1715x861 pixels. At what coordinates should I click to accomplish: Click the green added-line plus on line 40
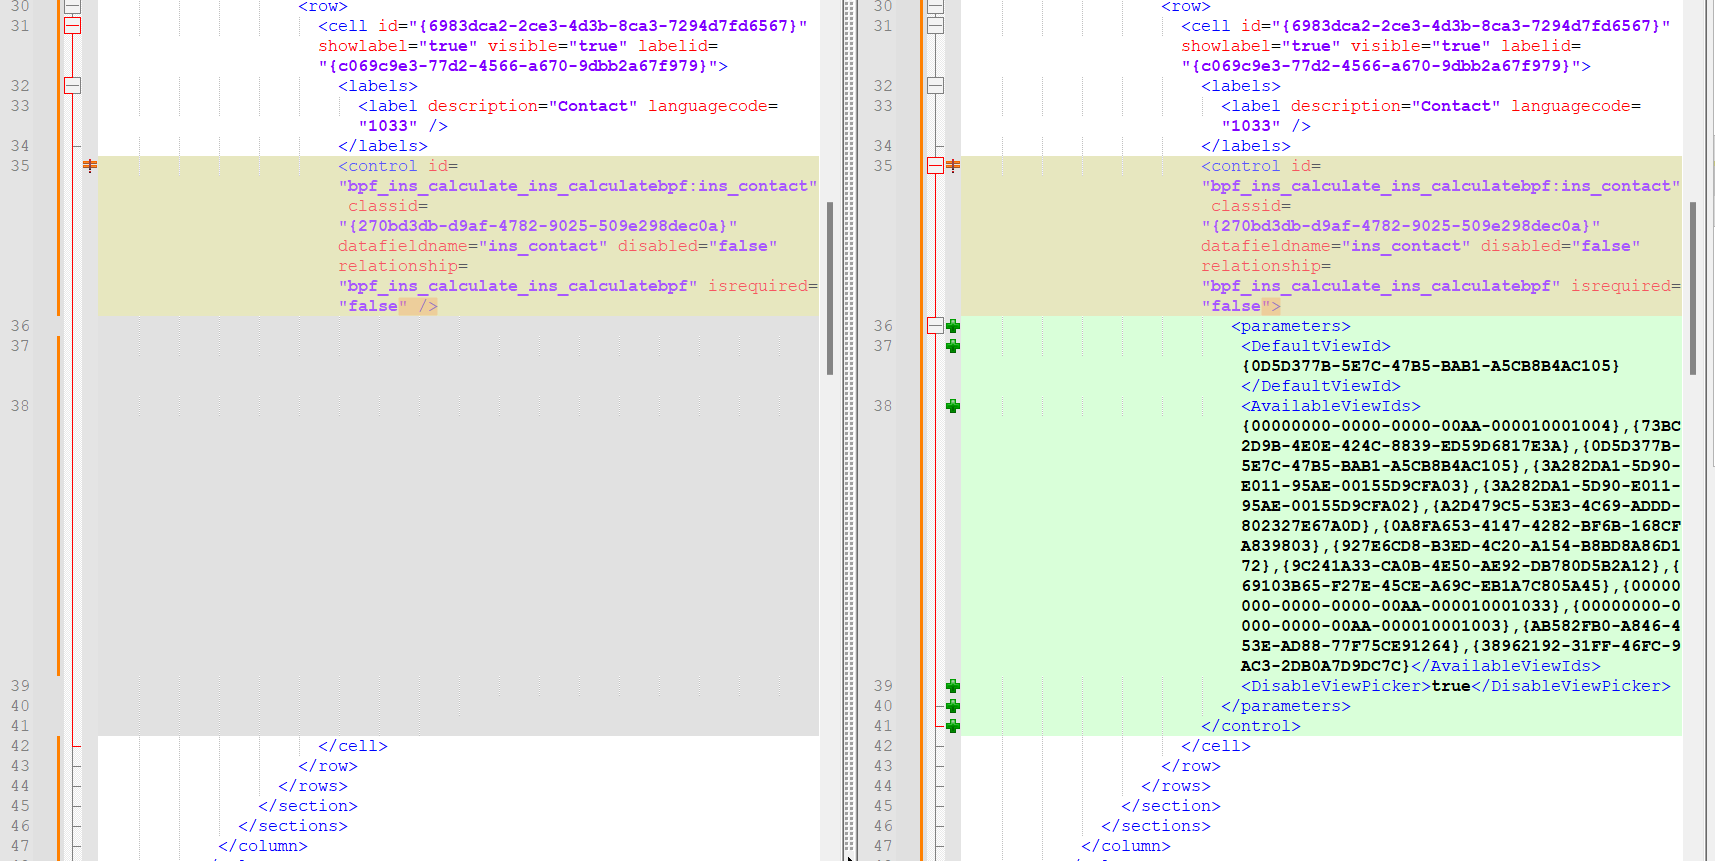tap(953, 706)
